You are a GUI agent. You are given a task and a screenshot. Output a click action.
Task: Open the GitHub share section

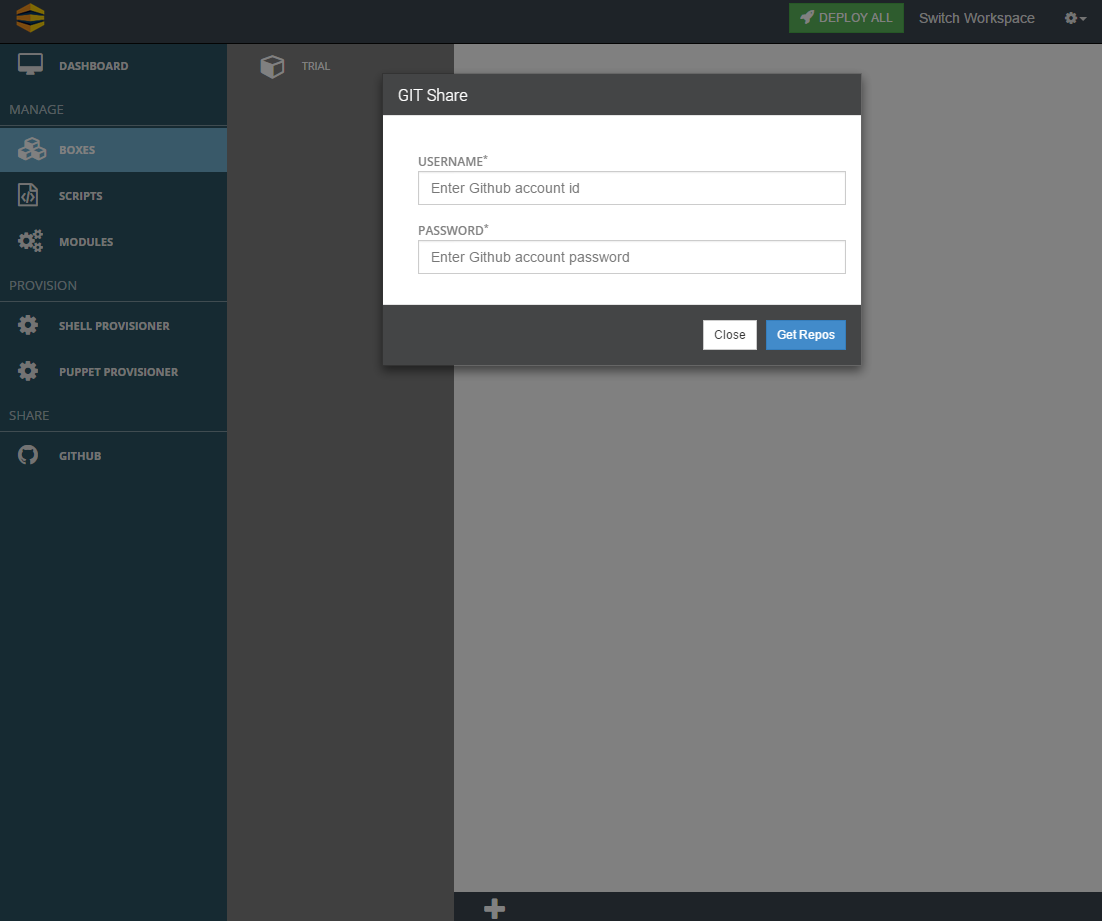[x=80, y=455]
